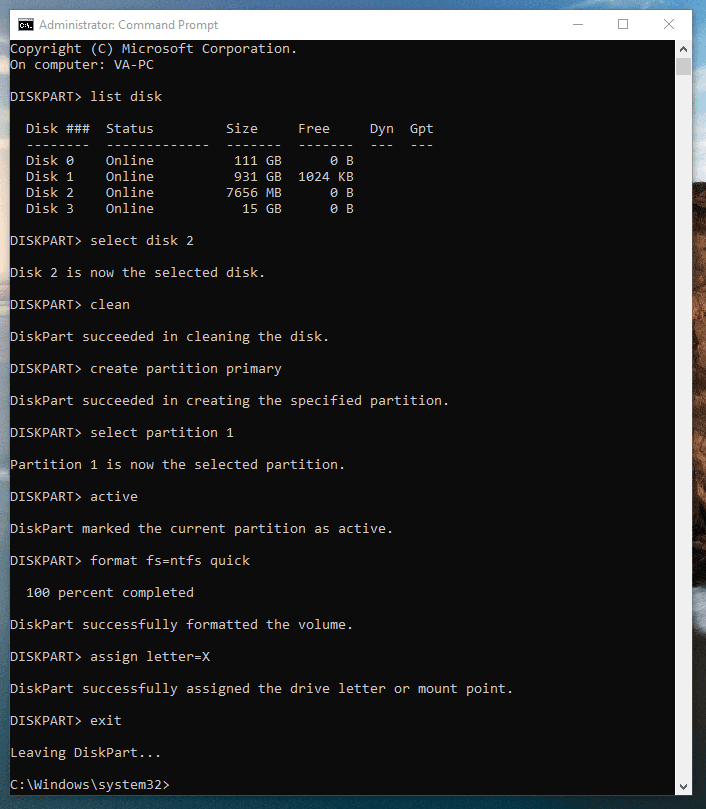Screen dimensions: 706x809
Task: Click the 'create partition primary' command
Action: (186, 369)
